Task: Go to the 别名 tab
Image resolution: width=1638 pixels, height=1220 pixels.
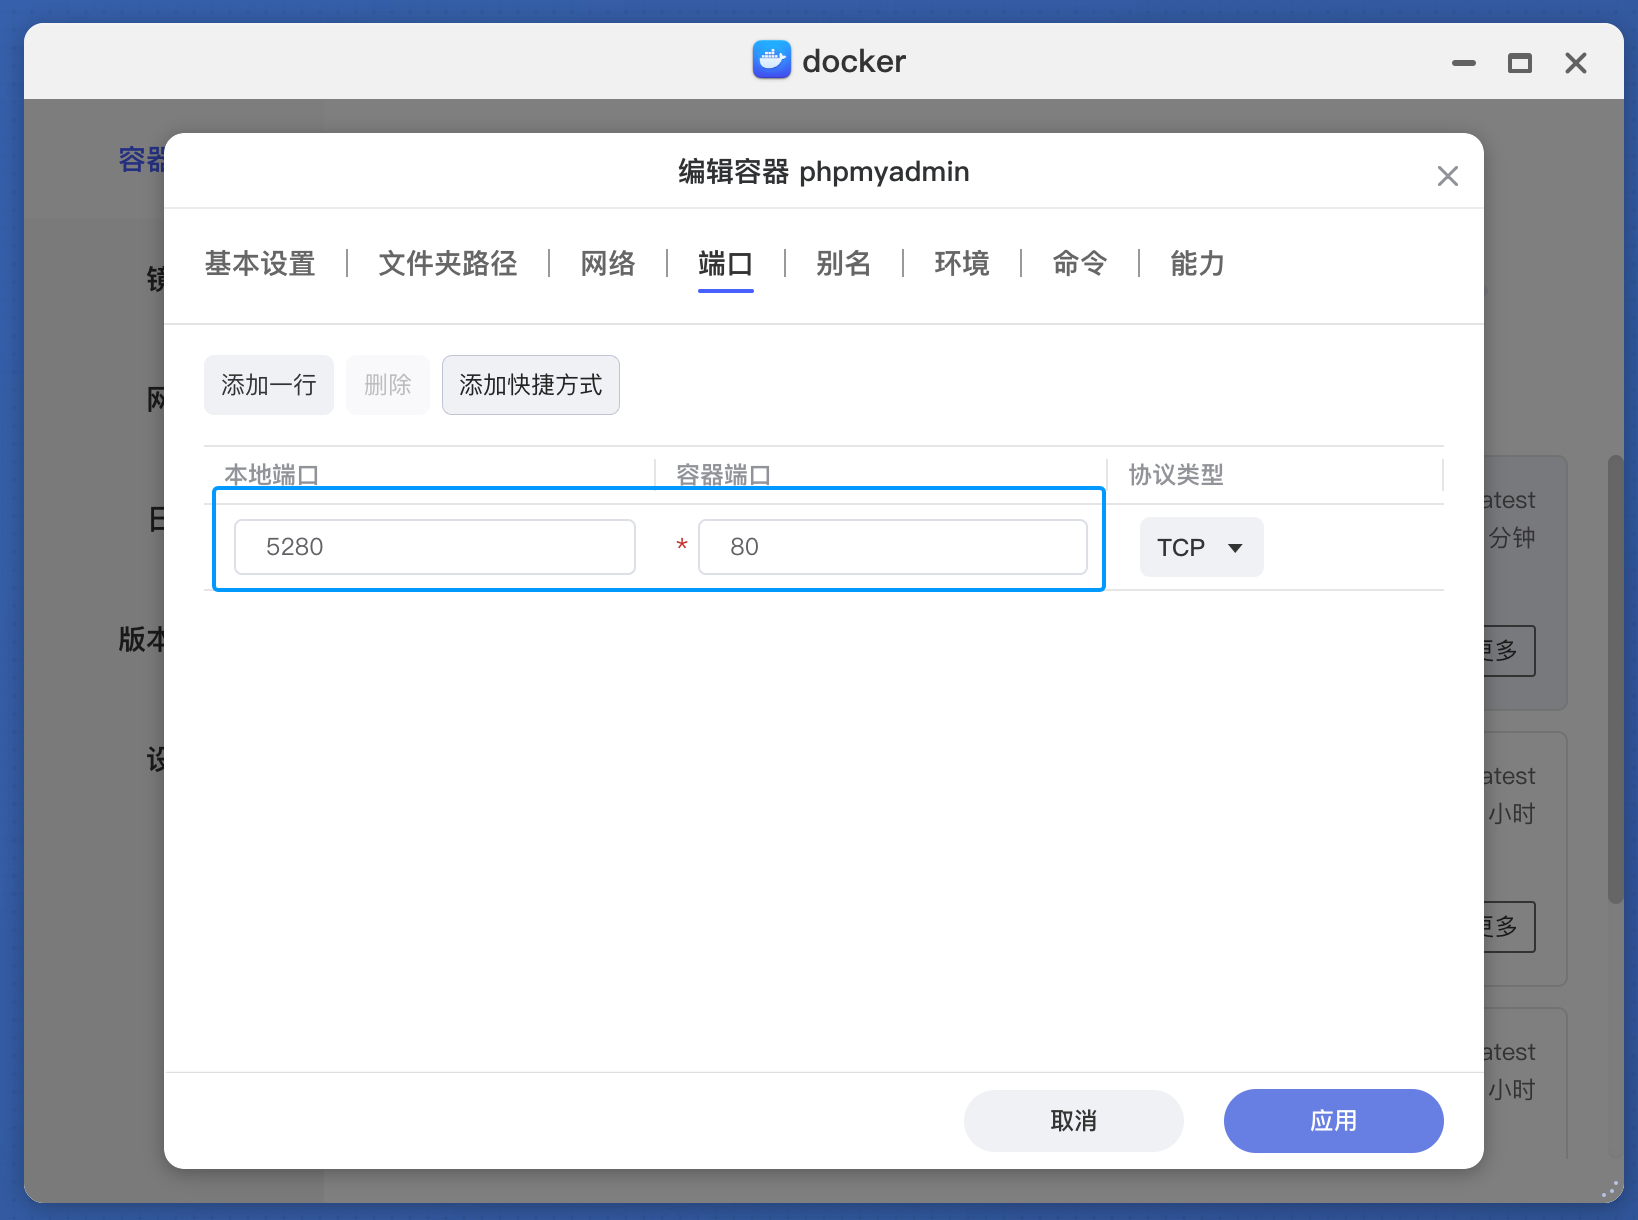Action: tap(844, 264)
